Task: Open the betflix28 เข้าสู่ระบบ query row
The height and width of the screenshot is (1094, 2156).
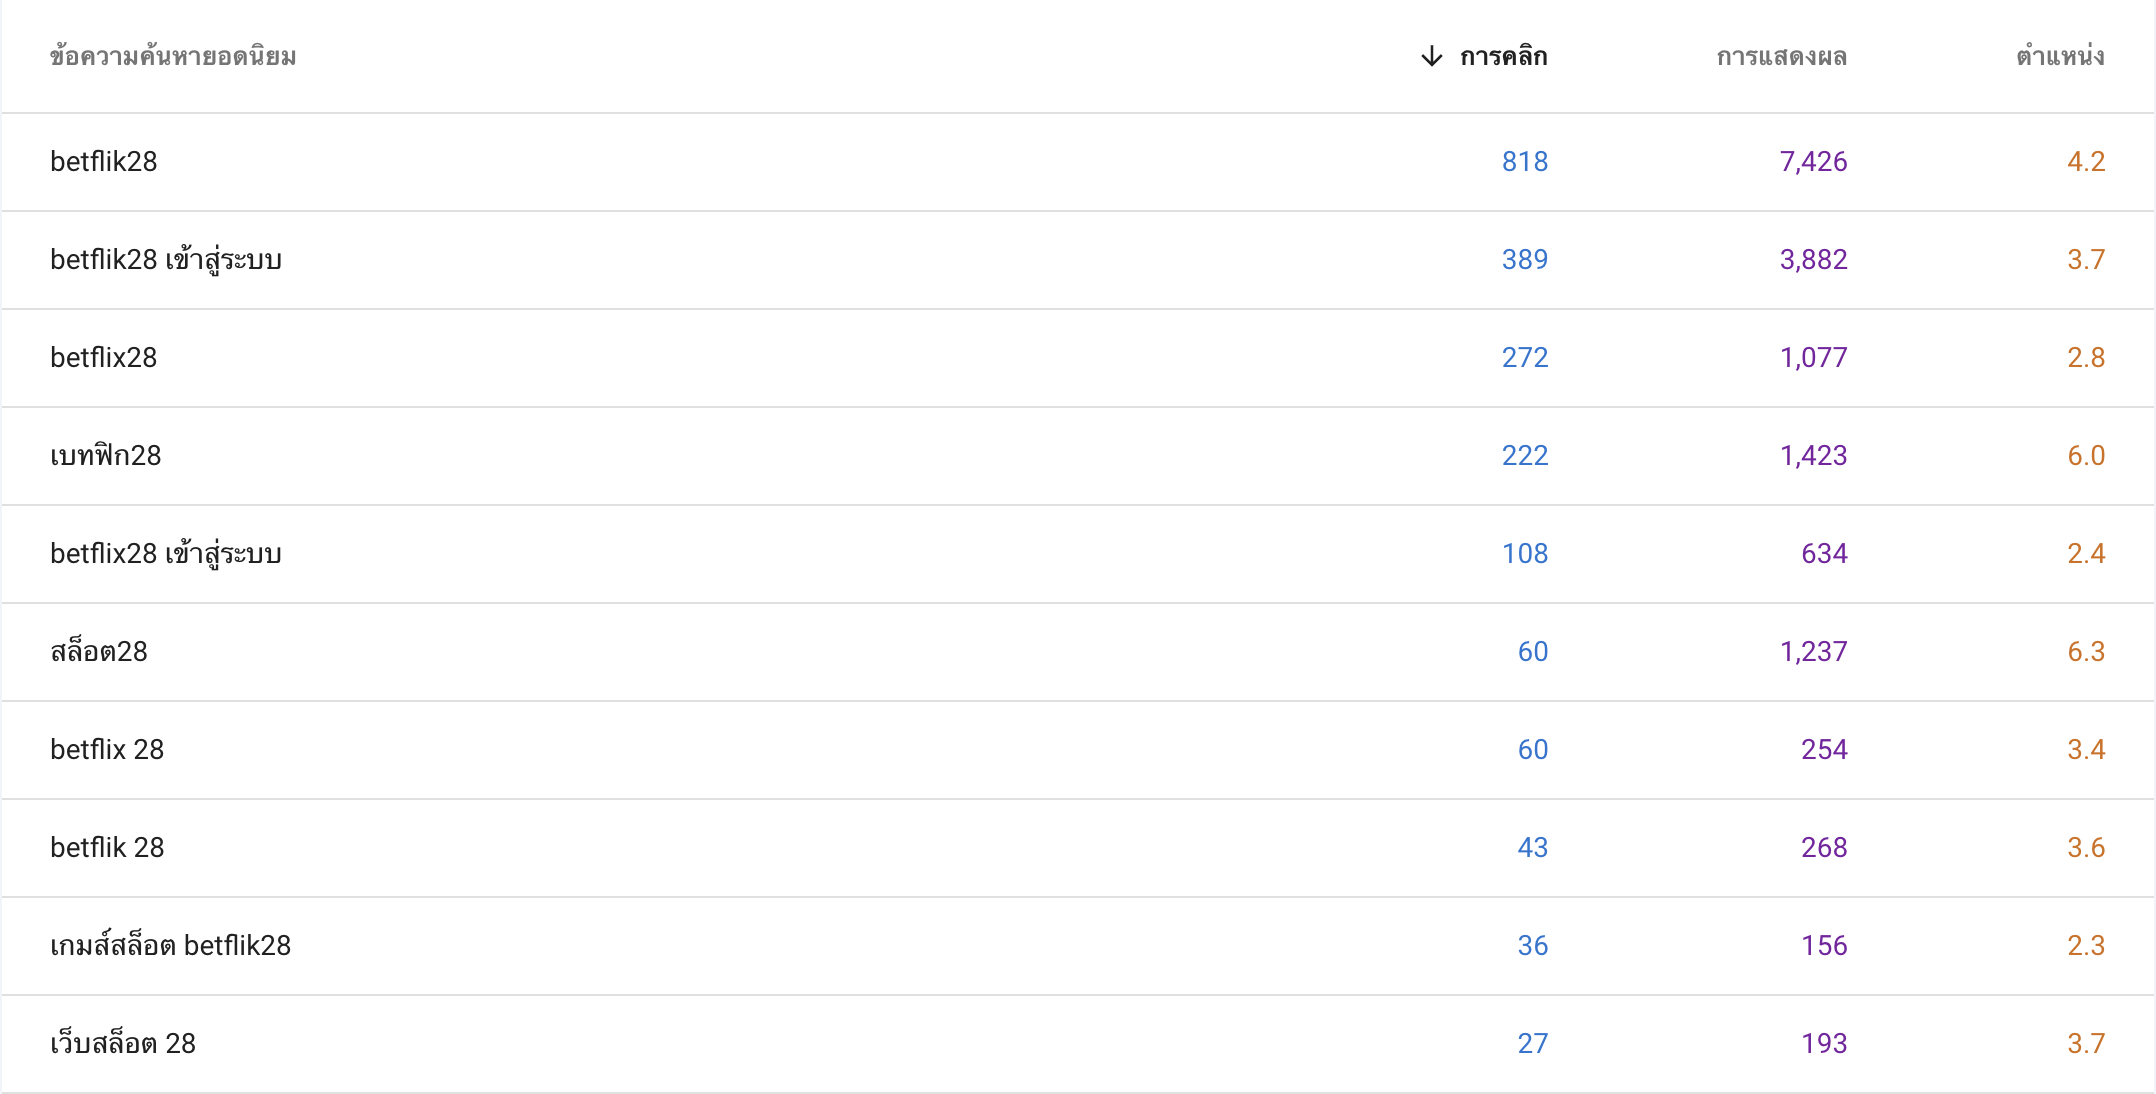Action: pyautogui.click(x=1078, y=554)
